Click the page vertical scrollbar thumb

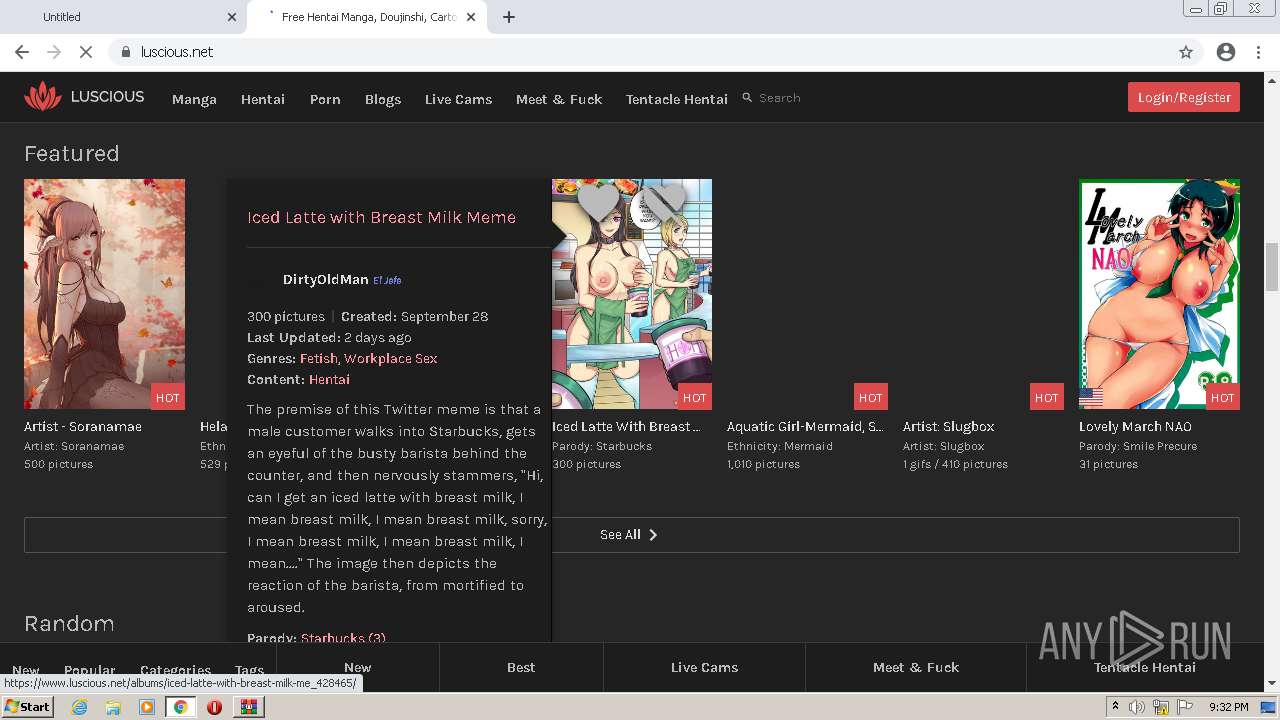(1272, 265)
